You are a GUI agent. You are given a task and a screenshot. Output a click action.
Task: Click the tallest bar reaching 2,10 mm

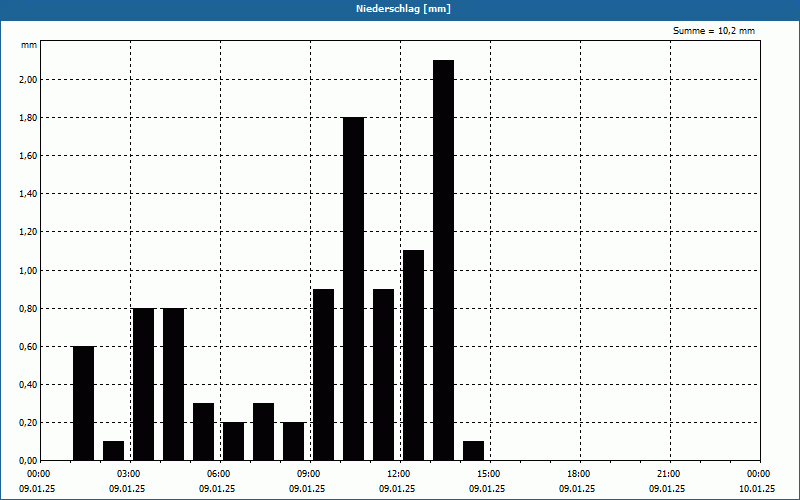443,260
